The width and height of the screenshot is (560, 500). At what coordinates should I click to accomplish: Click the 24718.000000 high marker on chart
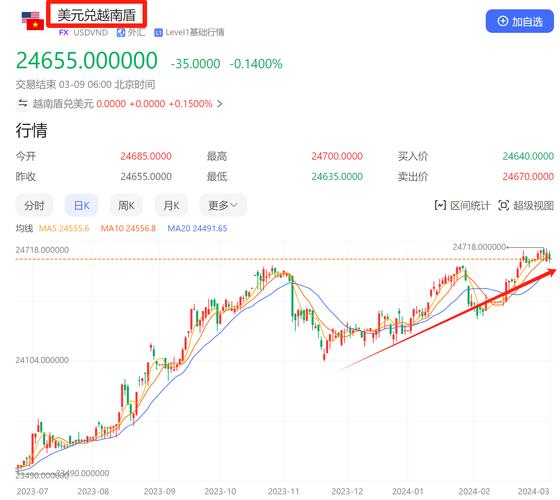point(479,247)
